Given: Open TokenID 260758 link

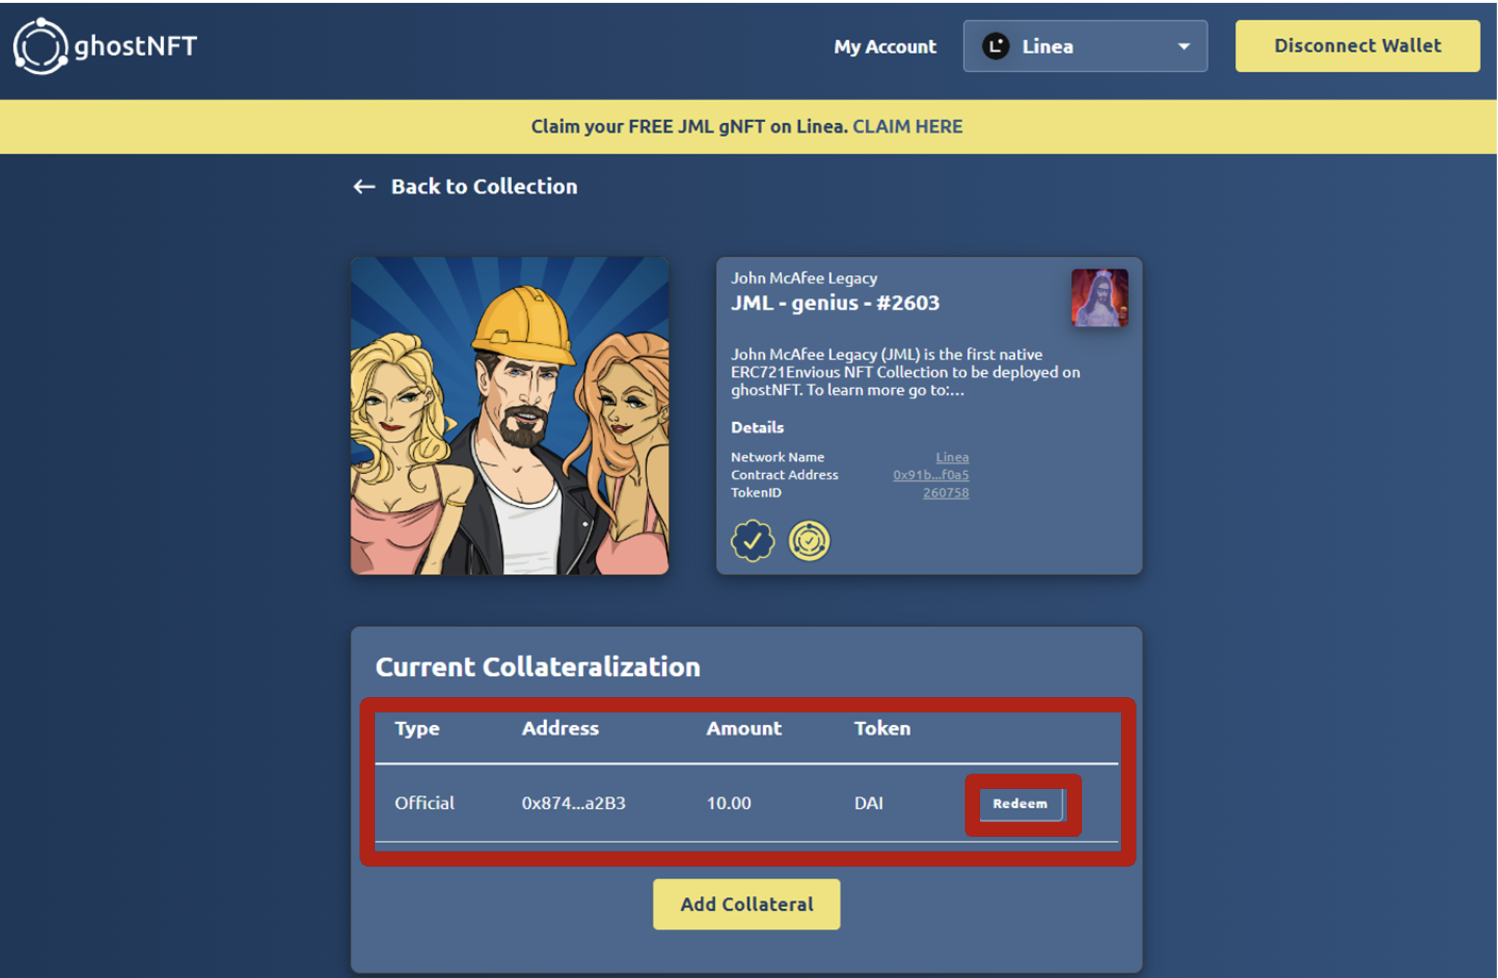Looking at the screenshot, I should point(946,493).
